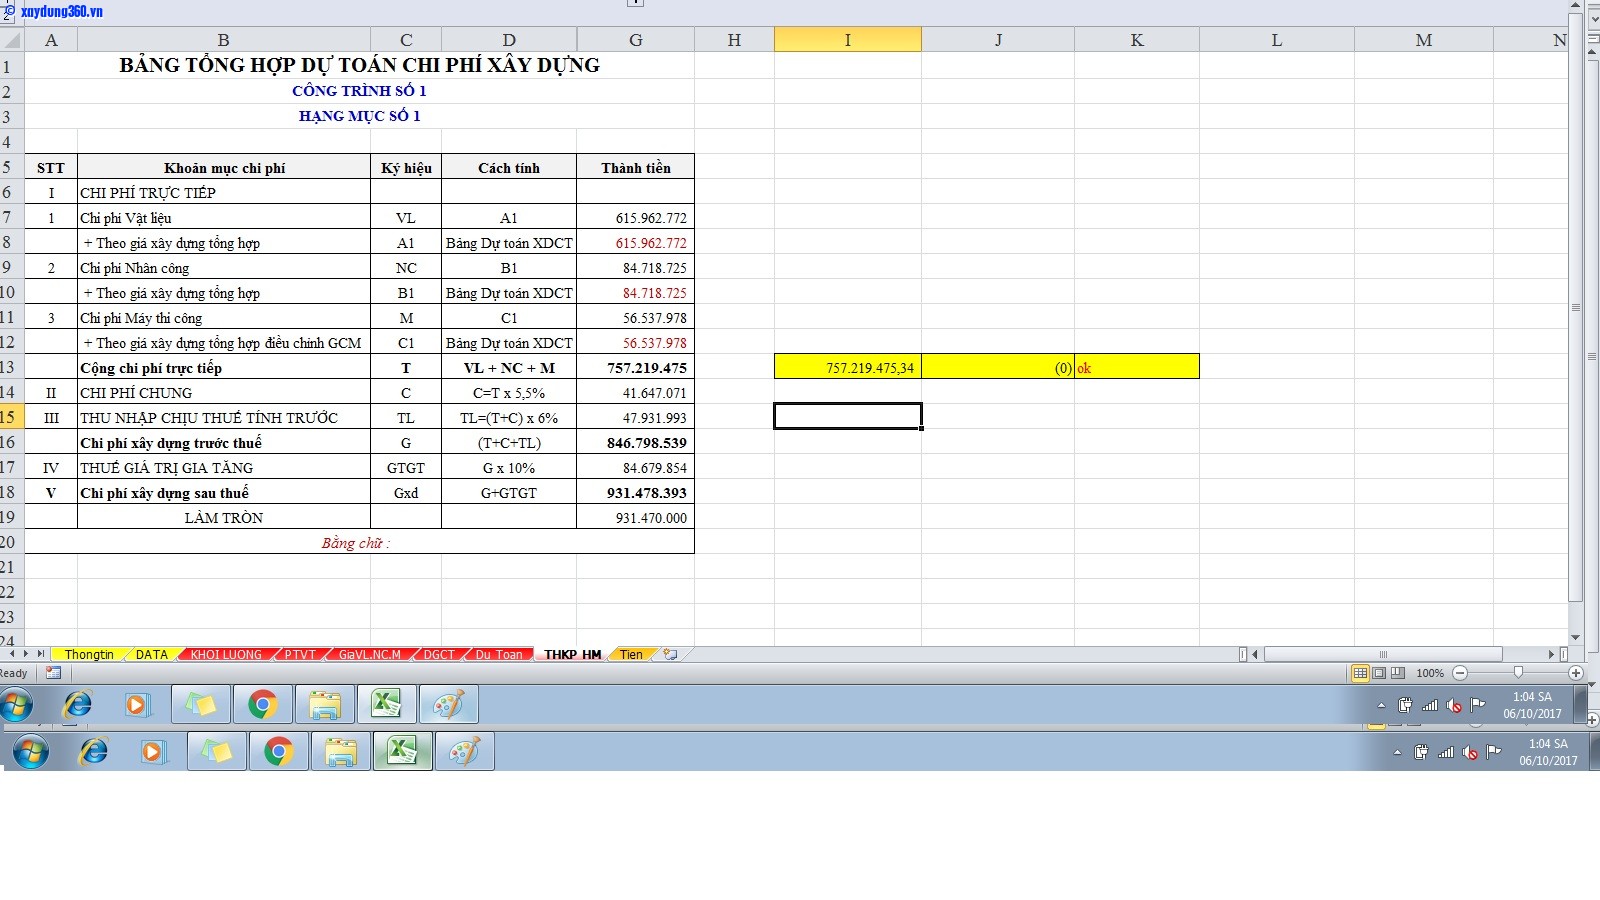Image resolution: width=1600 pixels, height=900 pixels.
Task: Jump to last sheet using tab navigation arrow
Action: coord(42,654)
